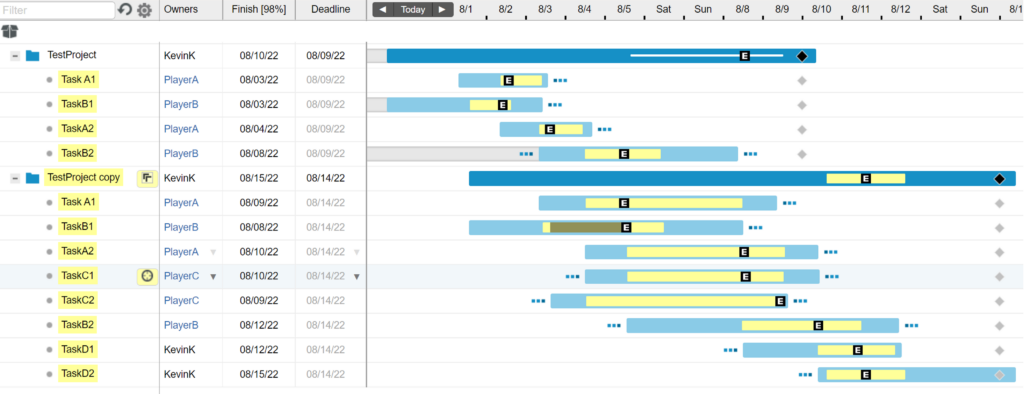Click the TaskC2 Gantt bar
Image resolution: width=1024 pixels, height=394 pixels.
coord(669,301)
